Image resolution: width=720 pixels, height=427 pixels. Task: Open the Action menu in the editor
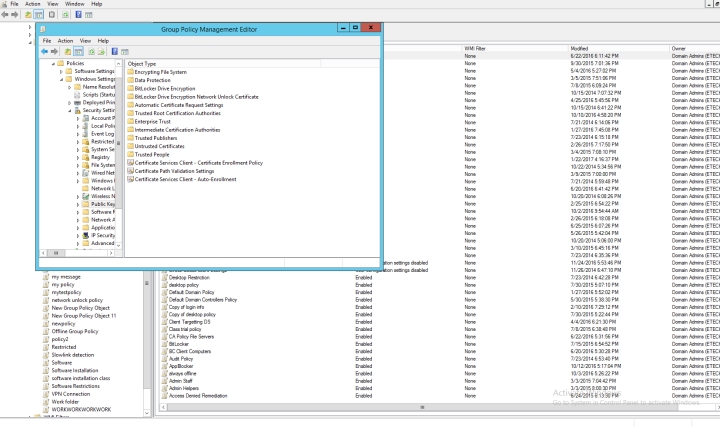click(65, 41)
